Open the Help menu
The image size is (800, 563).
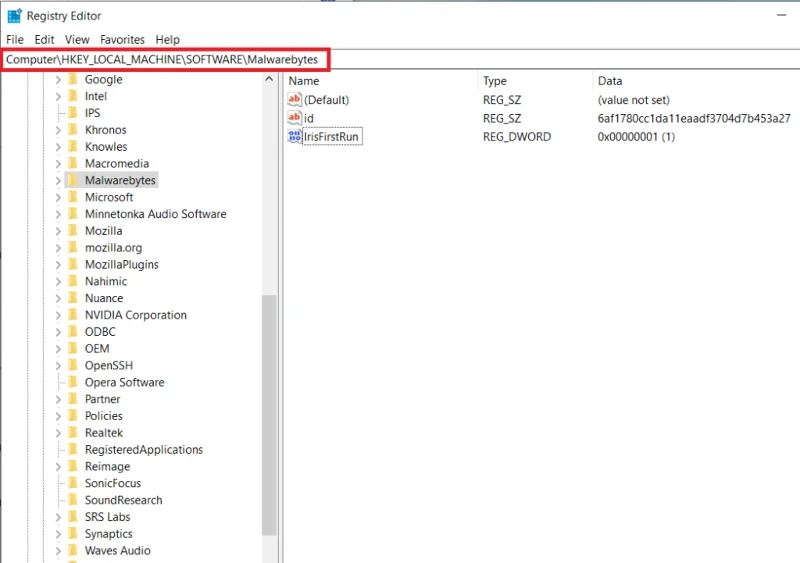tap(167, 39)
